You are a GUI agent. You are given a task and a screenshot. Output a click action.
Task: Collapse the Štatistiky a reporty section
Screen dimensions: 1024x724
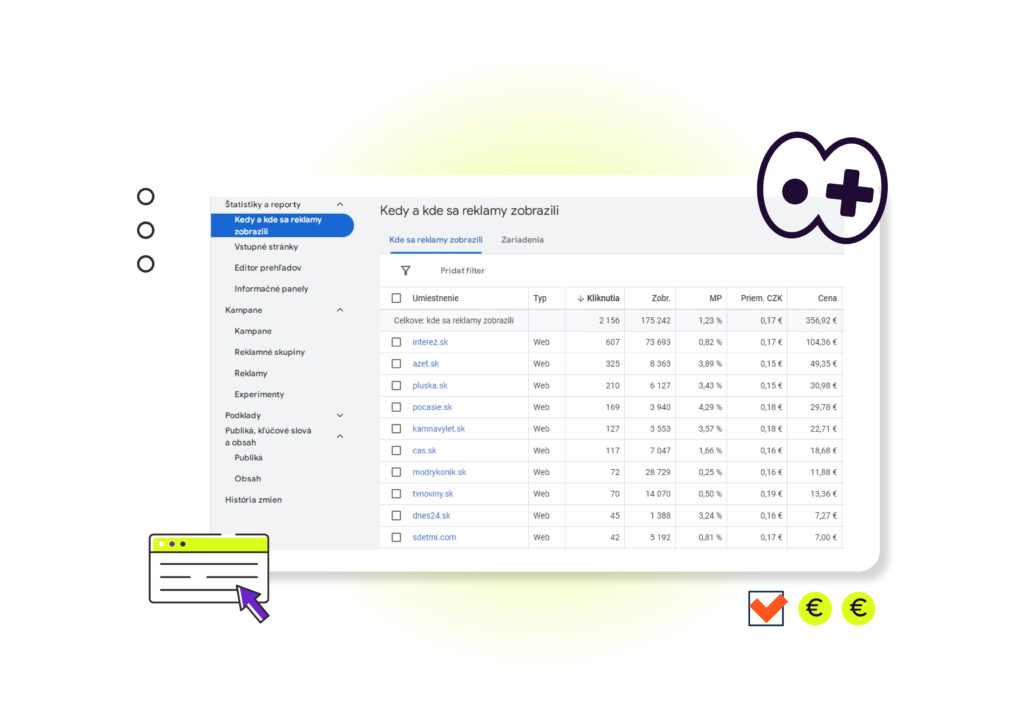[340, 205]
